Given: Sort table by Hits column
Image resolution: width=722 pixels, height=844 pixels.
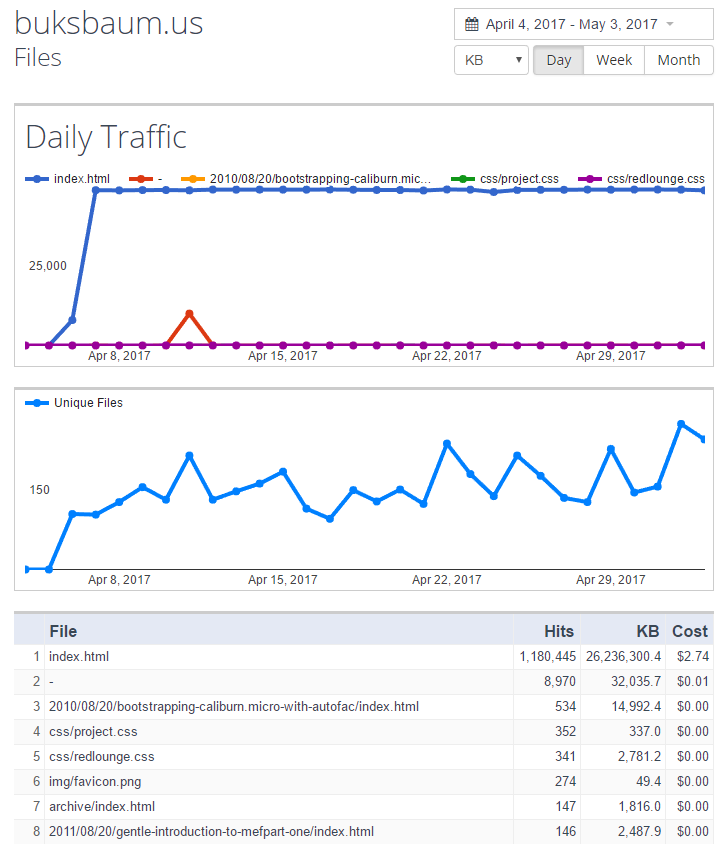Looking at the screenshot, I should coord(558,631).
